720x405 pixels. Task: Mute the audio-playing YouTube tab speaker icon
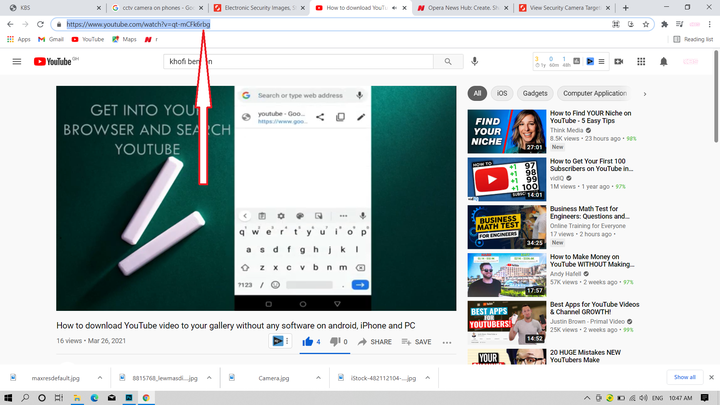click(394, 8)
